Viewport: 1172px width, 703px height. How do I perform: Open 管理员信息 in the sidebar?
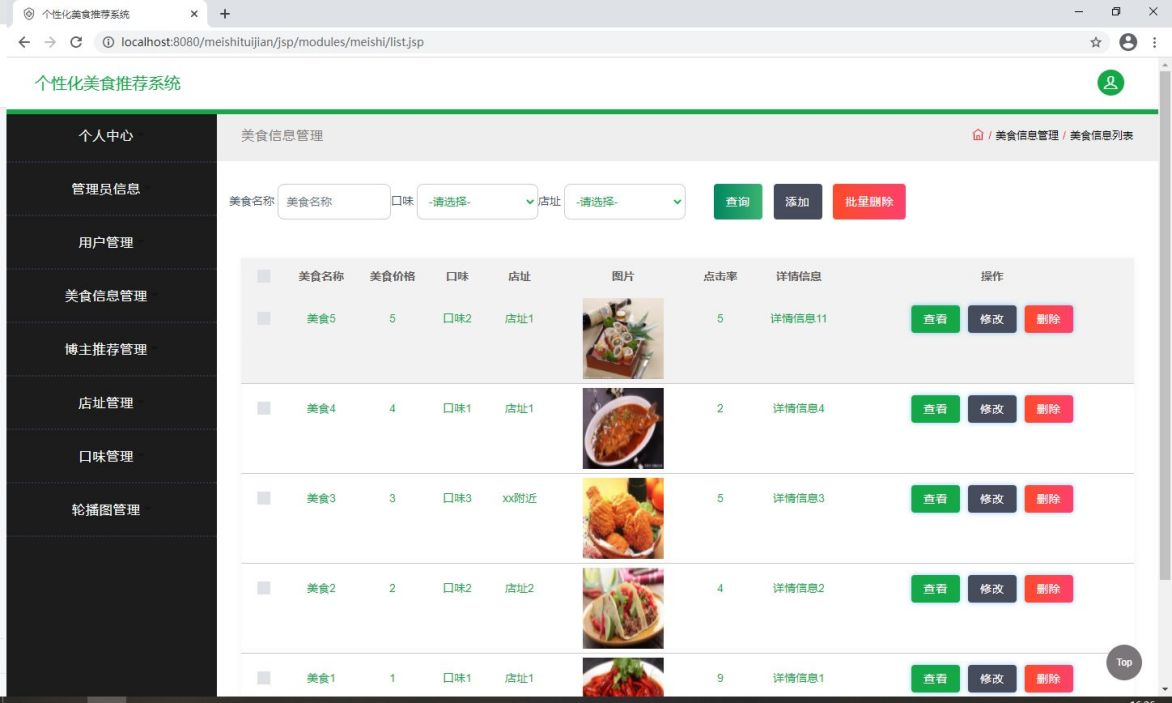click(x=106, y=189)
